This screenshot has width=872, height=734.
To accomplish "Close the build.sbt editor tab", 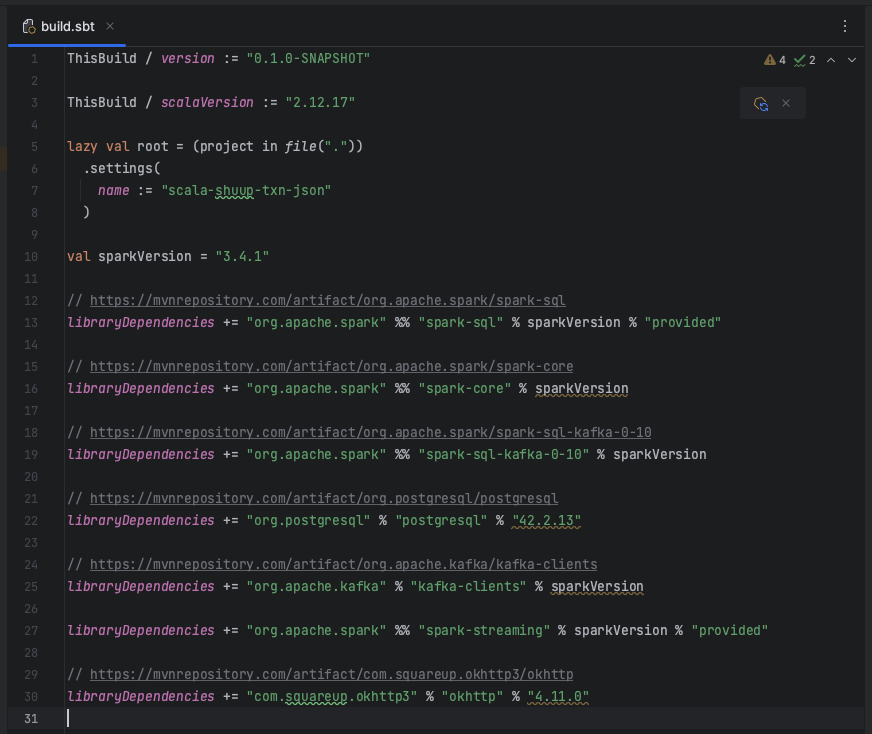I will point(110,26).
